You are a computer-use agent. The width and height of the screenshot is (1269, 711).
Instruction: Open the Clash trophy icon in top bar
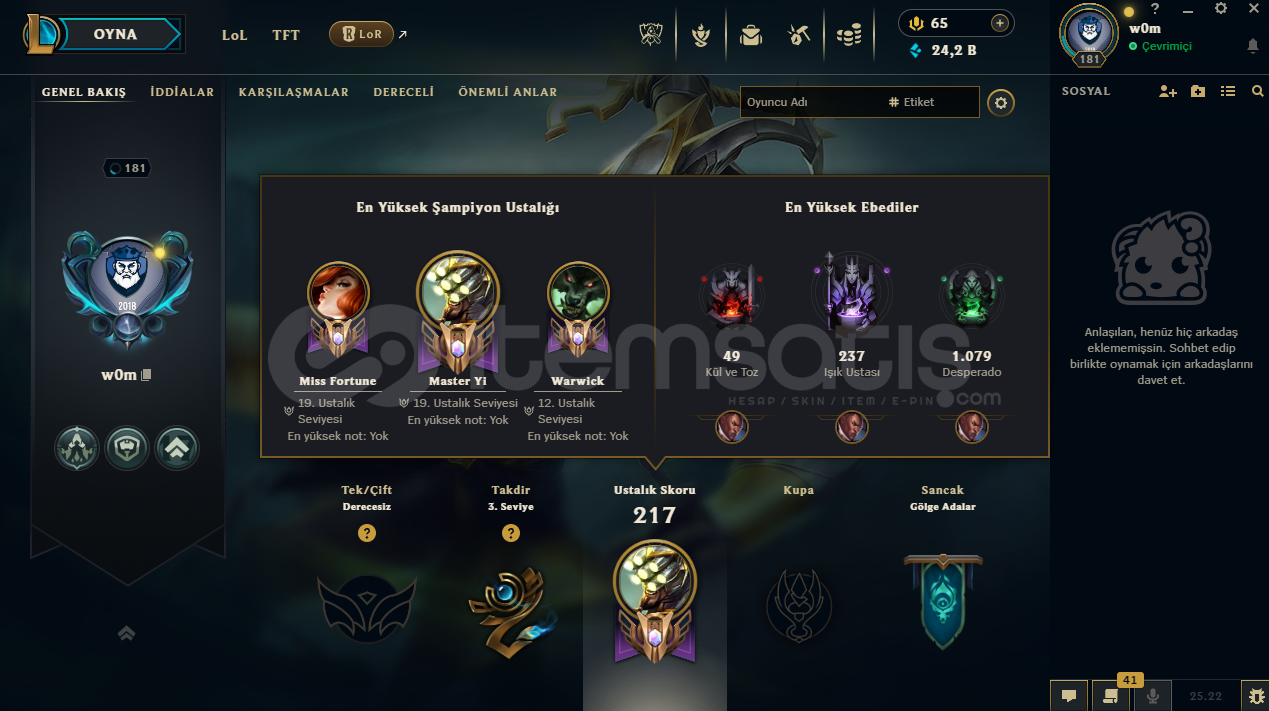701,36
